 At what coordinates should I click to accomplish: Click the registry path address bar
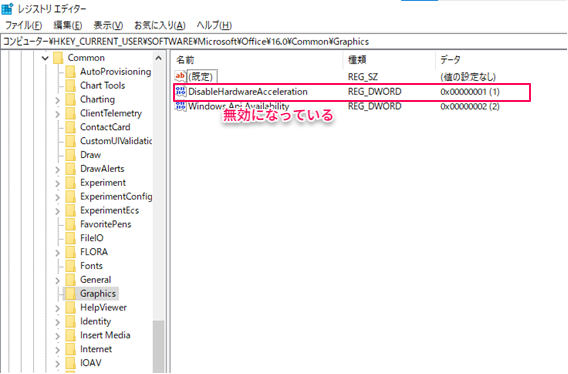284,41
